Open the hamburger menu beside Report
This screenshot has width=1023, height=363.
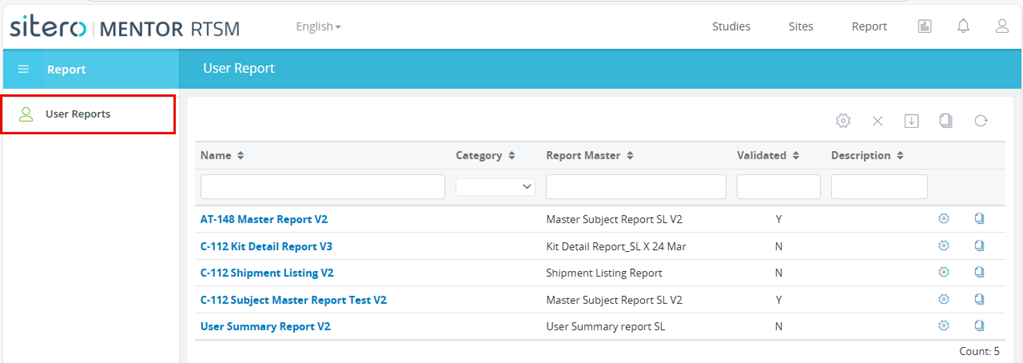23,69
